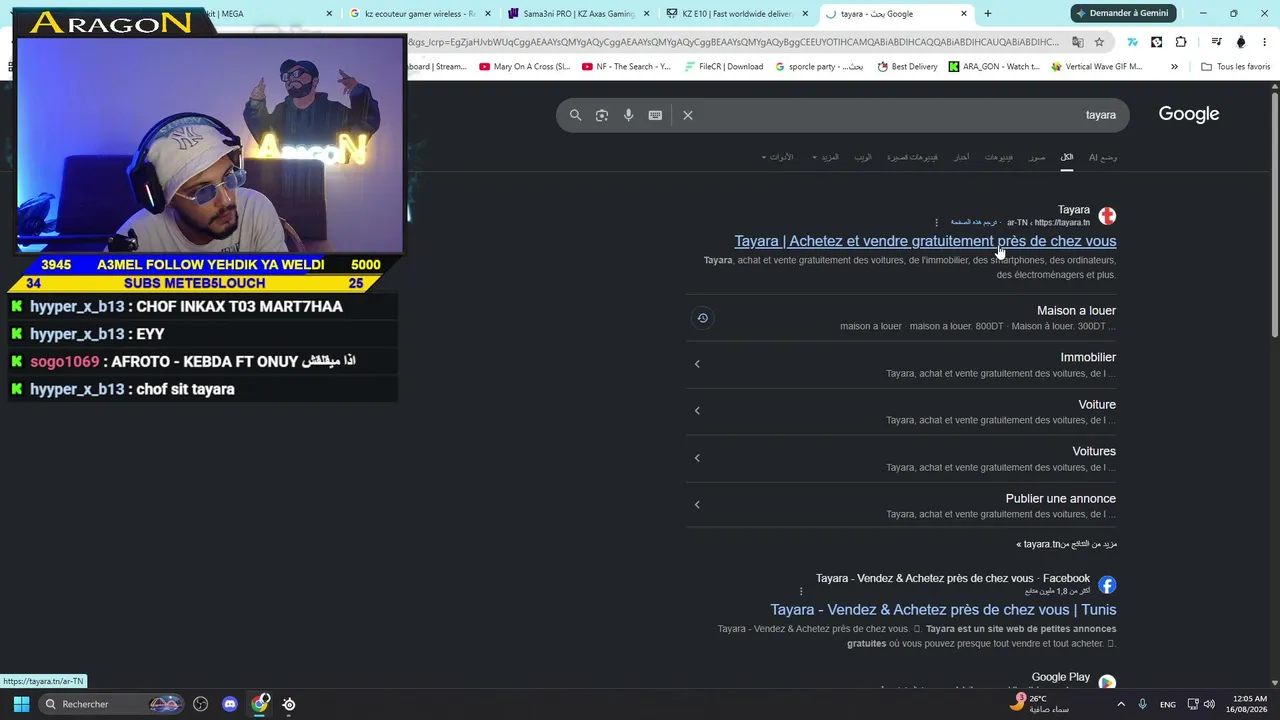Switch to the kz ecouteur gamer wireless tab
The width and height of the screenshot is (1280, 720).
point(419,14)
